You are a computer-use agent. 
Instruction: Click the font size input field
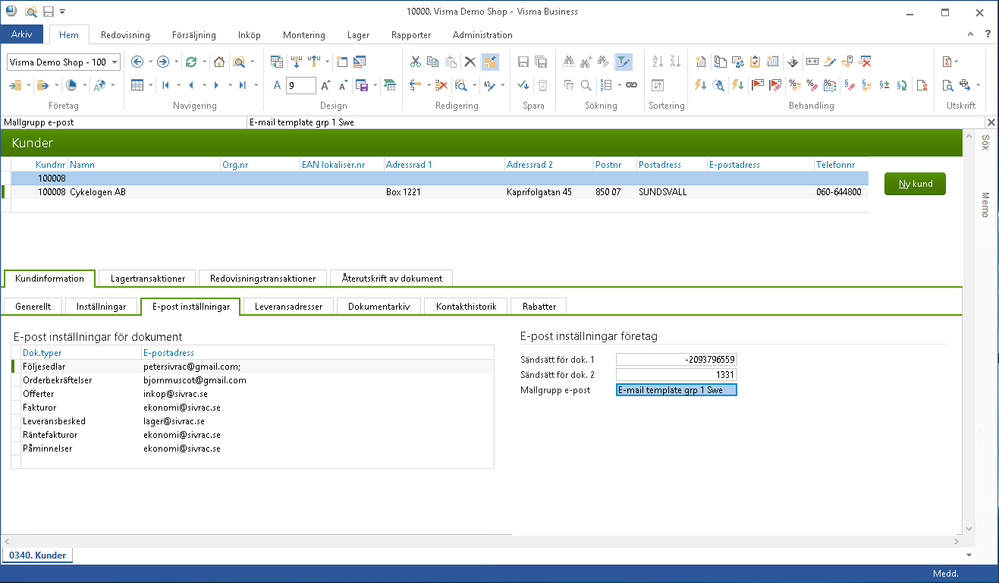tap(301, 85)
